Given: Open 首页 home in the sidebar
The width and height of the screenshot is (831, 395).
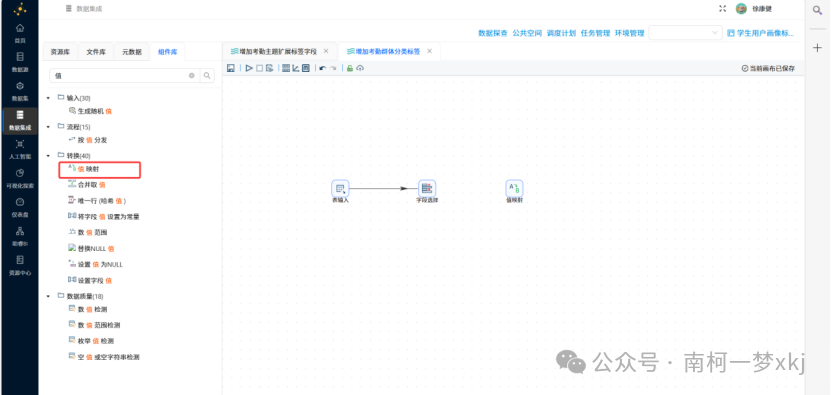Looking at the screenshot, I should pyautogui.click(x=20, y=32).
